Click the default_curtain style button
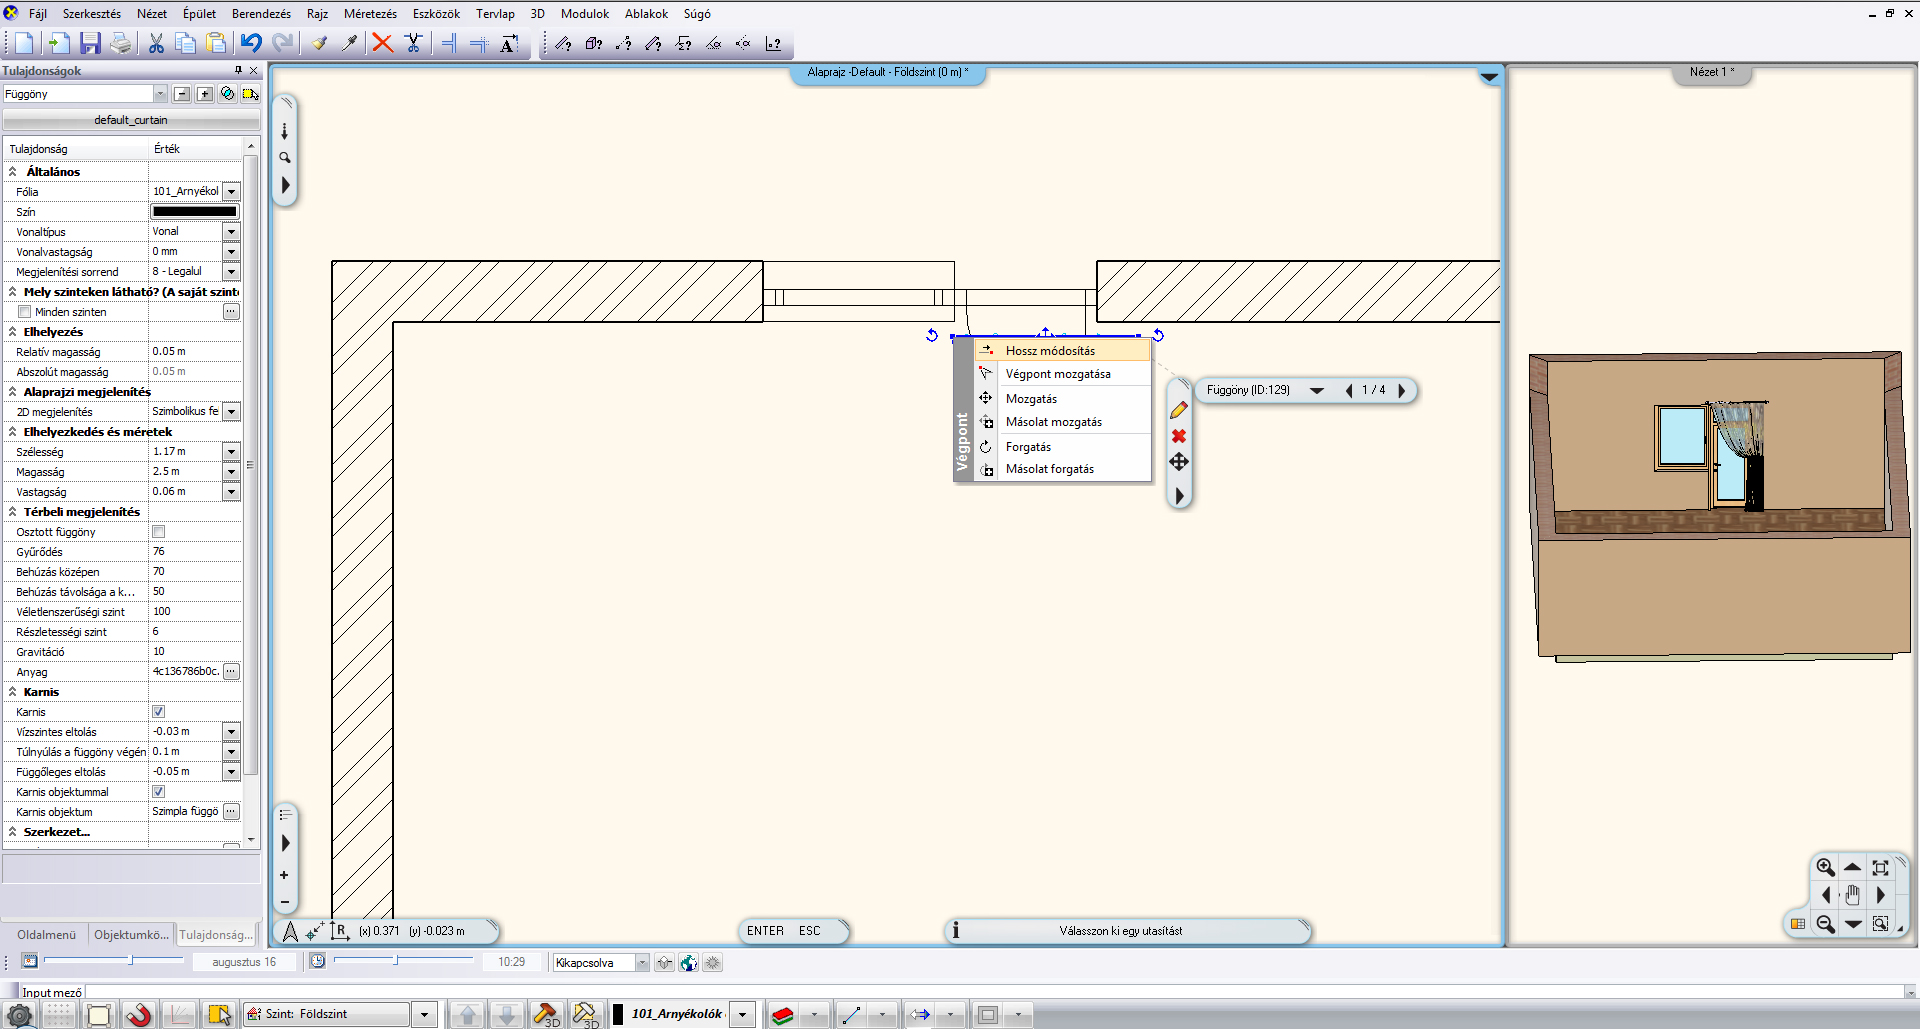 [131, 120]
